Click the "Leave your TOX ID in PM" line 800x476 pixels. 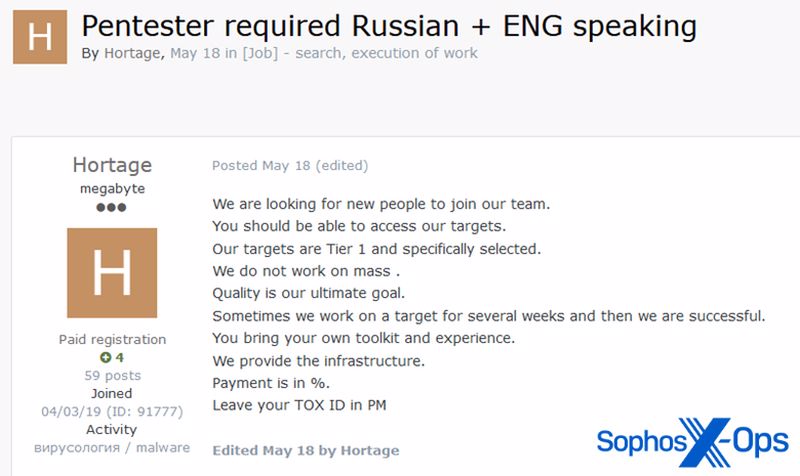pos(299,405)
